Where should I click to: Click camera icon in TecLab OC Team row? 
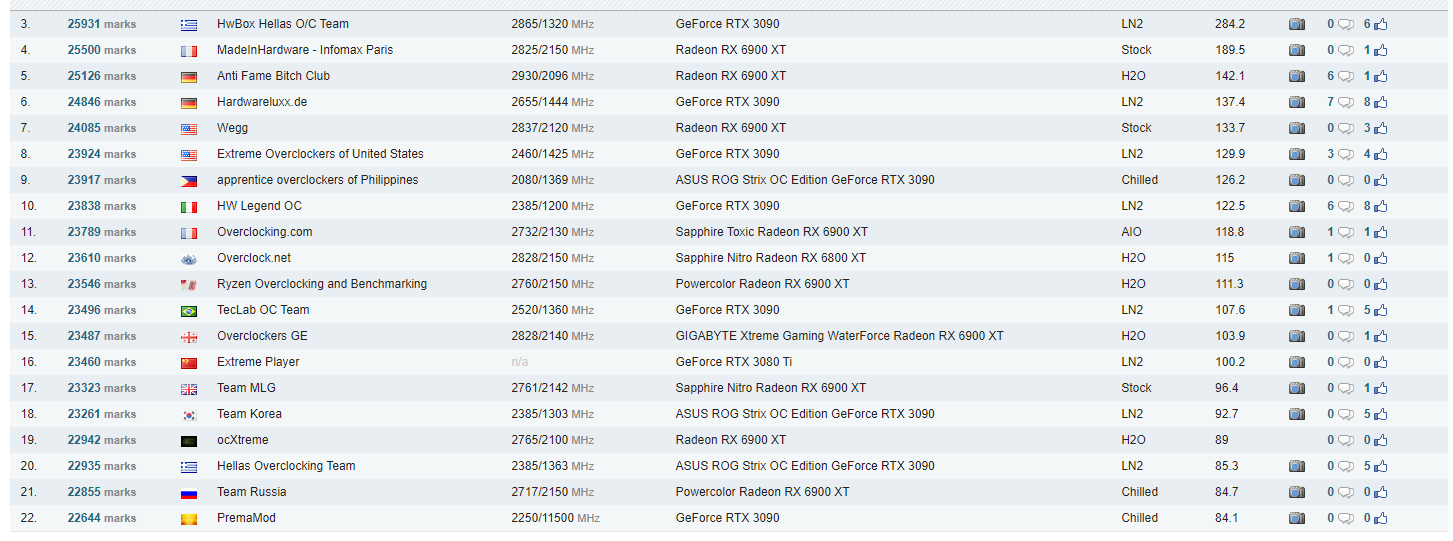pyautogui.click(x=1296, y=310)
